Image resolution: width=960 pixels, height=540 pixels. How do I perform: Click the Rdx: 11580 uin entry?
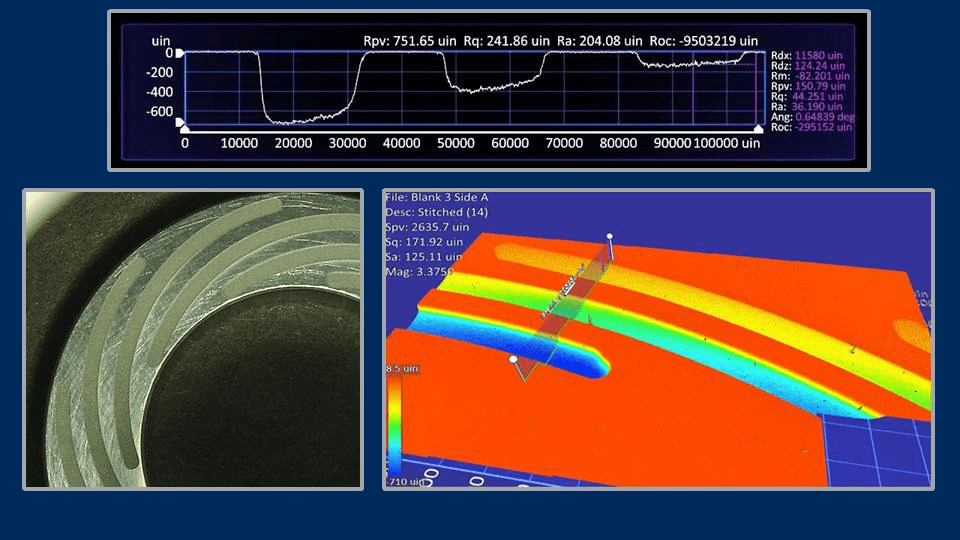tap(806, 56)
